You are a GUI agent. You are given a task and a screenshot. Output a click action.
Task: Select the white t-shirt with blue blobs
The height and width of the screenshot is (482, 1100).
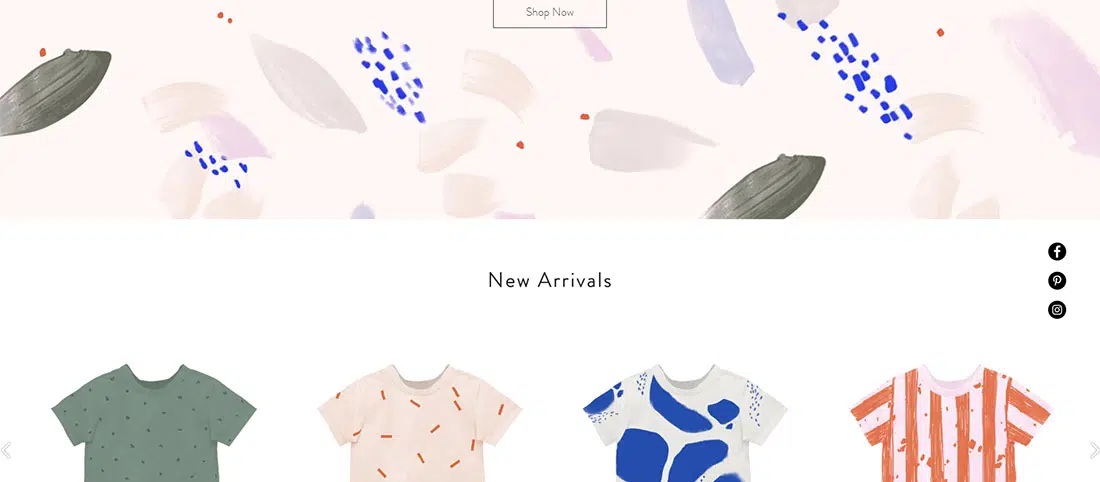(685, 423)
